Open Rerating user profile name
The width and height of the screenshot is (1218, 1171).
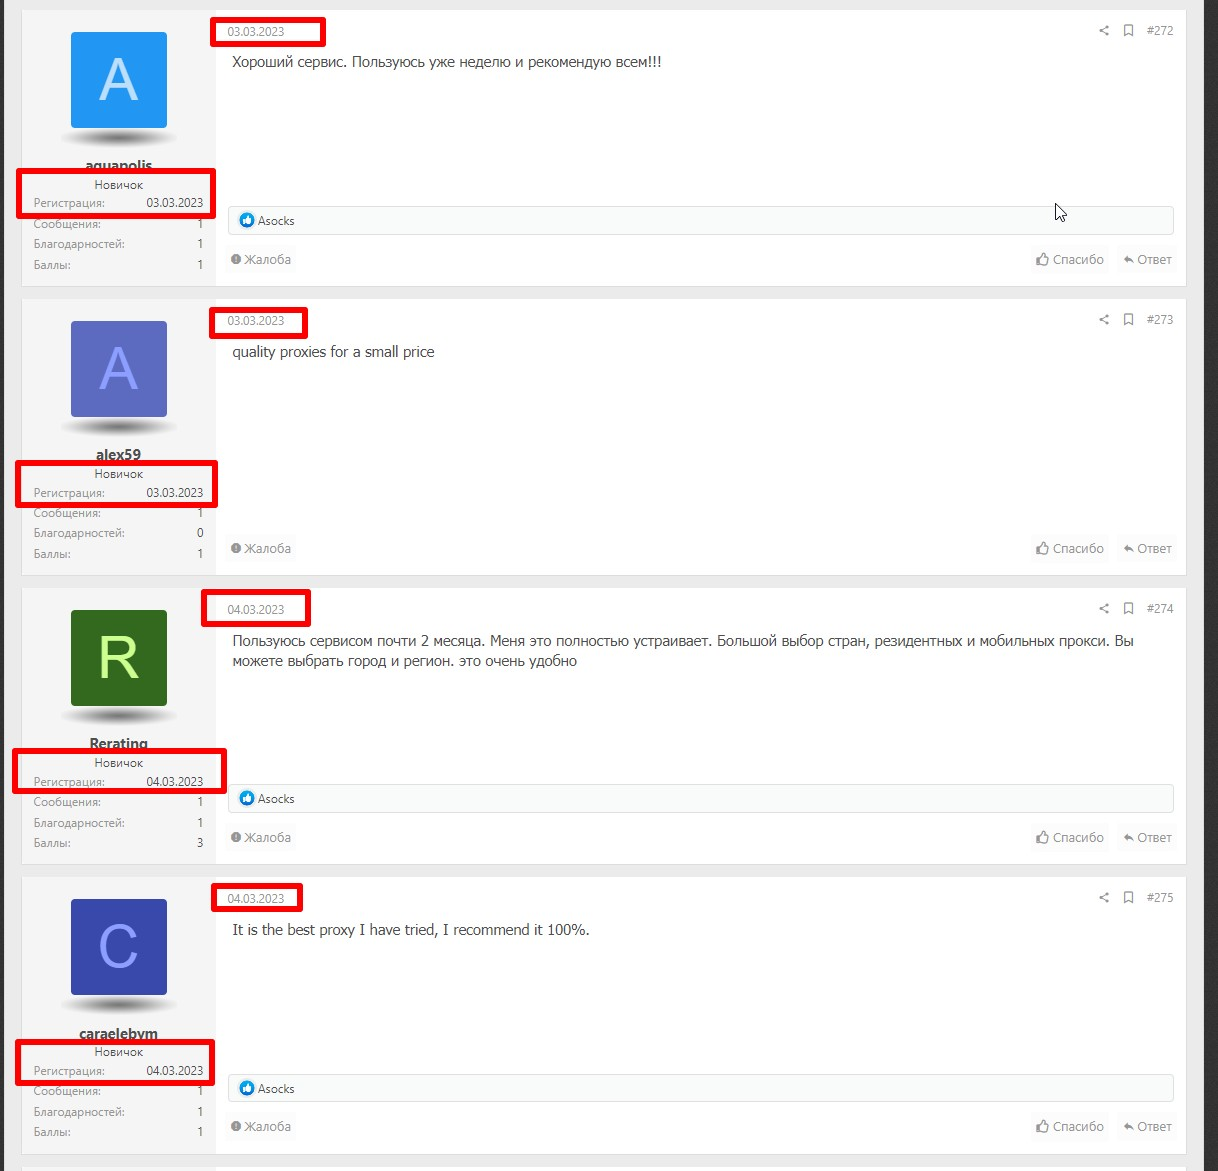tap(119, 744)
